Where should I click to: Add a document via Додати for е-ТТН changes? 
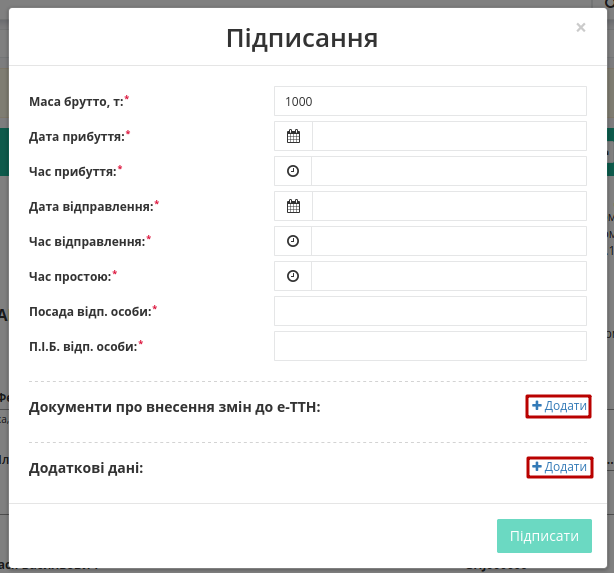click(559, 406)
